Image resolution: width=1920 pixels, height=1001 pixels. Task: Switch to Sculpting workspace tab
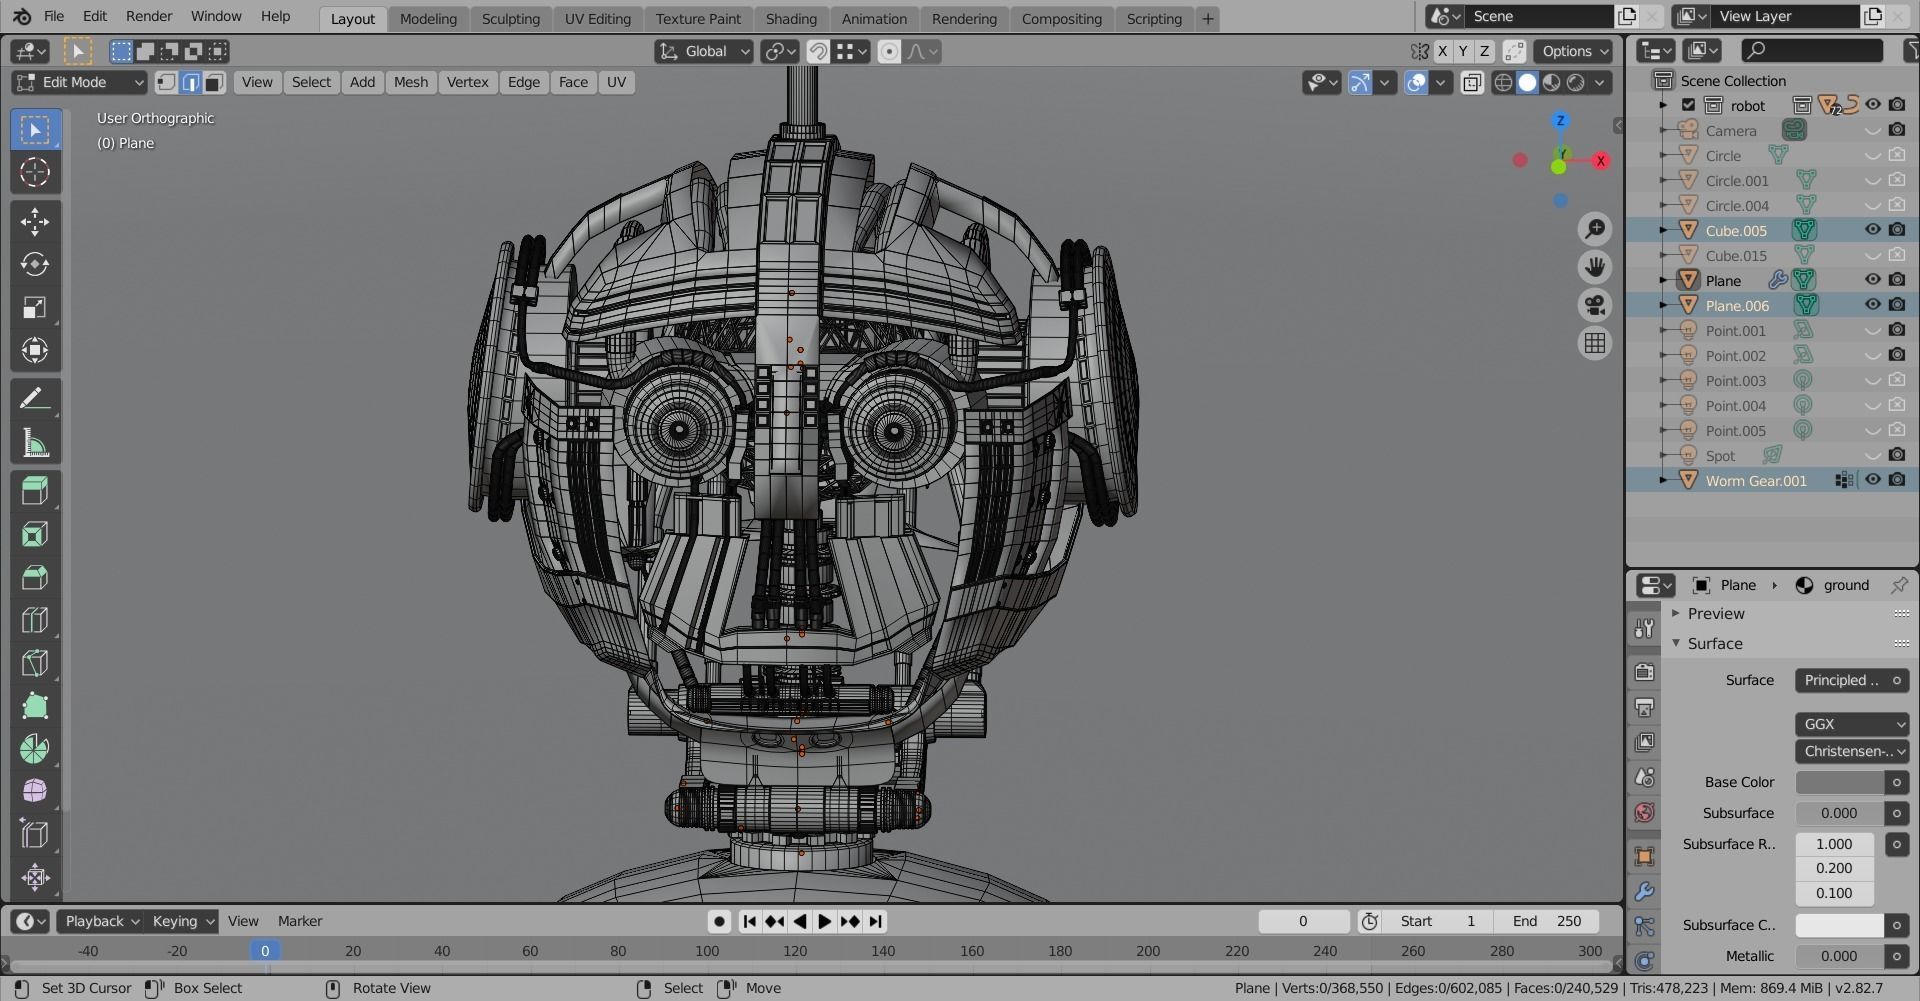pos(510,19)
